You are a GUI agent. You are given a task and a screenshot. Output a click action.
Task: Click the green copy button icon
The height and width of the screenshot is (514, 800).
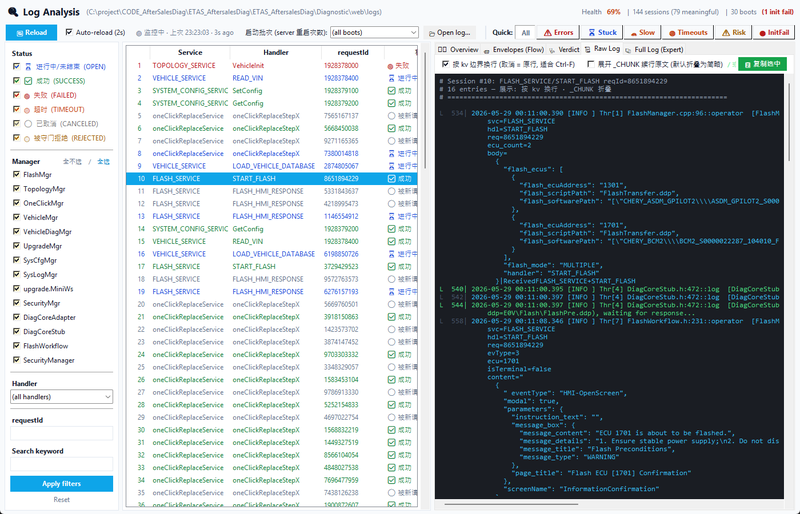pyautogui.click(x=747, y=64)
